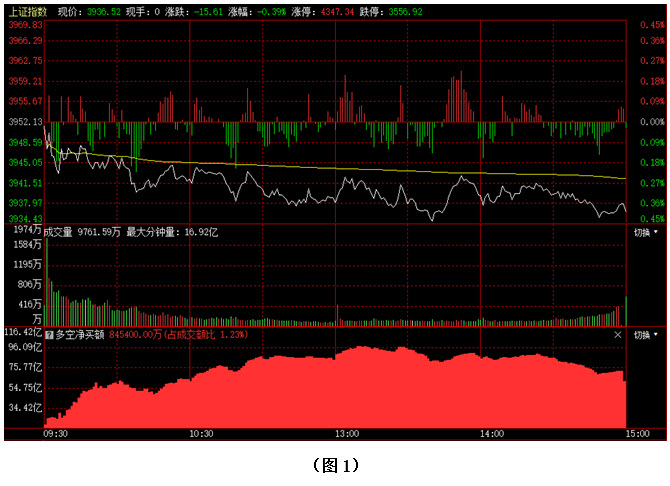Click the 涨停 limit-up value 4347.34

pos(338,12)
